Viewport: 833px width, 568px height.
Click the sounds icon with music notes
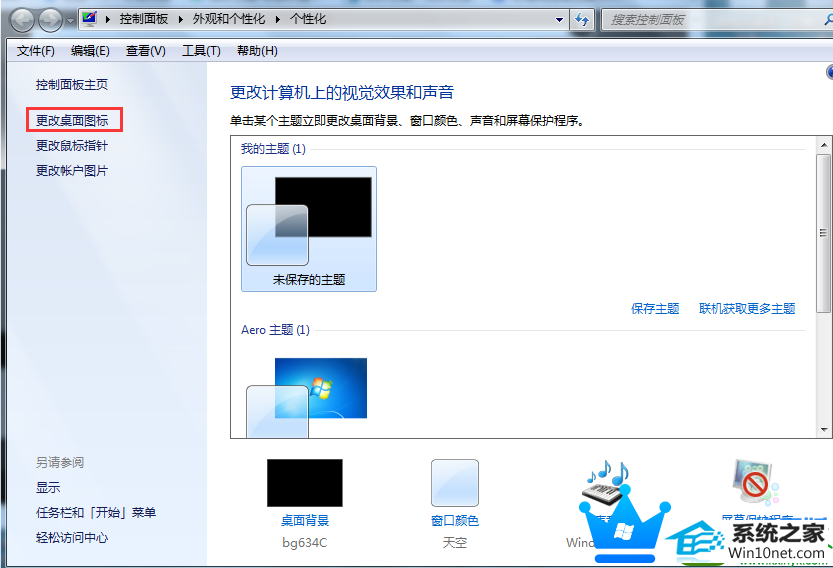pos(605,482)
